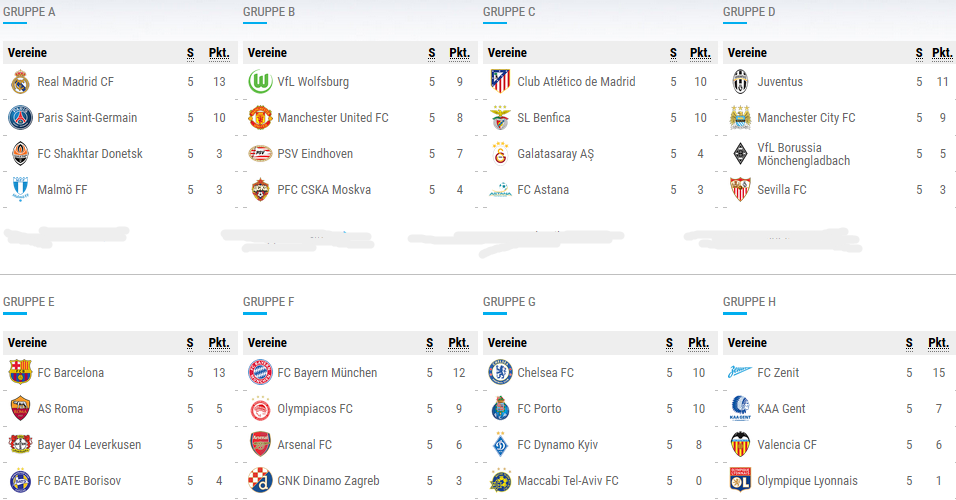Click the Real Madrid CF crest
The width and height of the screenshot is (956, 500).
click(20, 82)
